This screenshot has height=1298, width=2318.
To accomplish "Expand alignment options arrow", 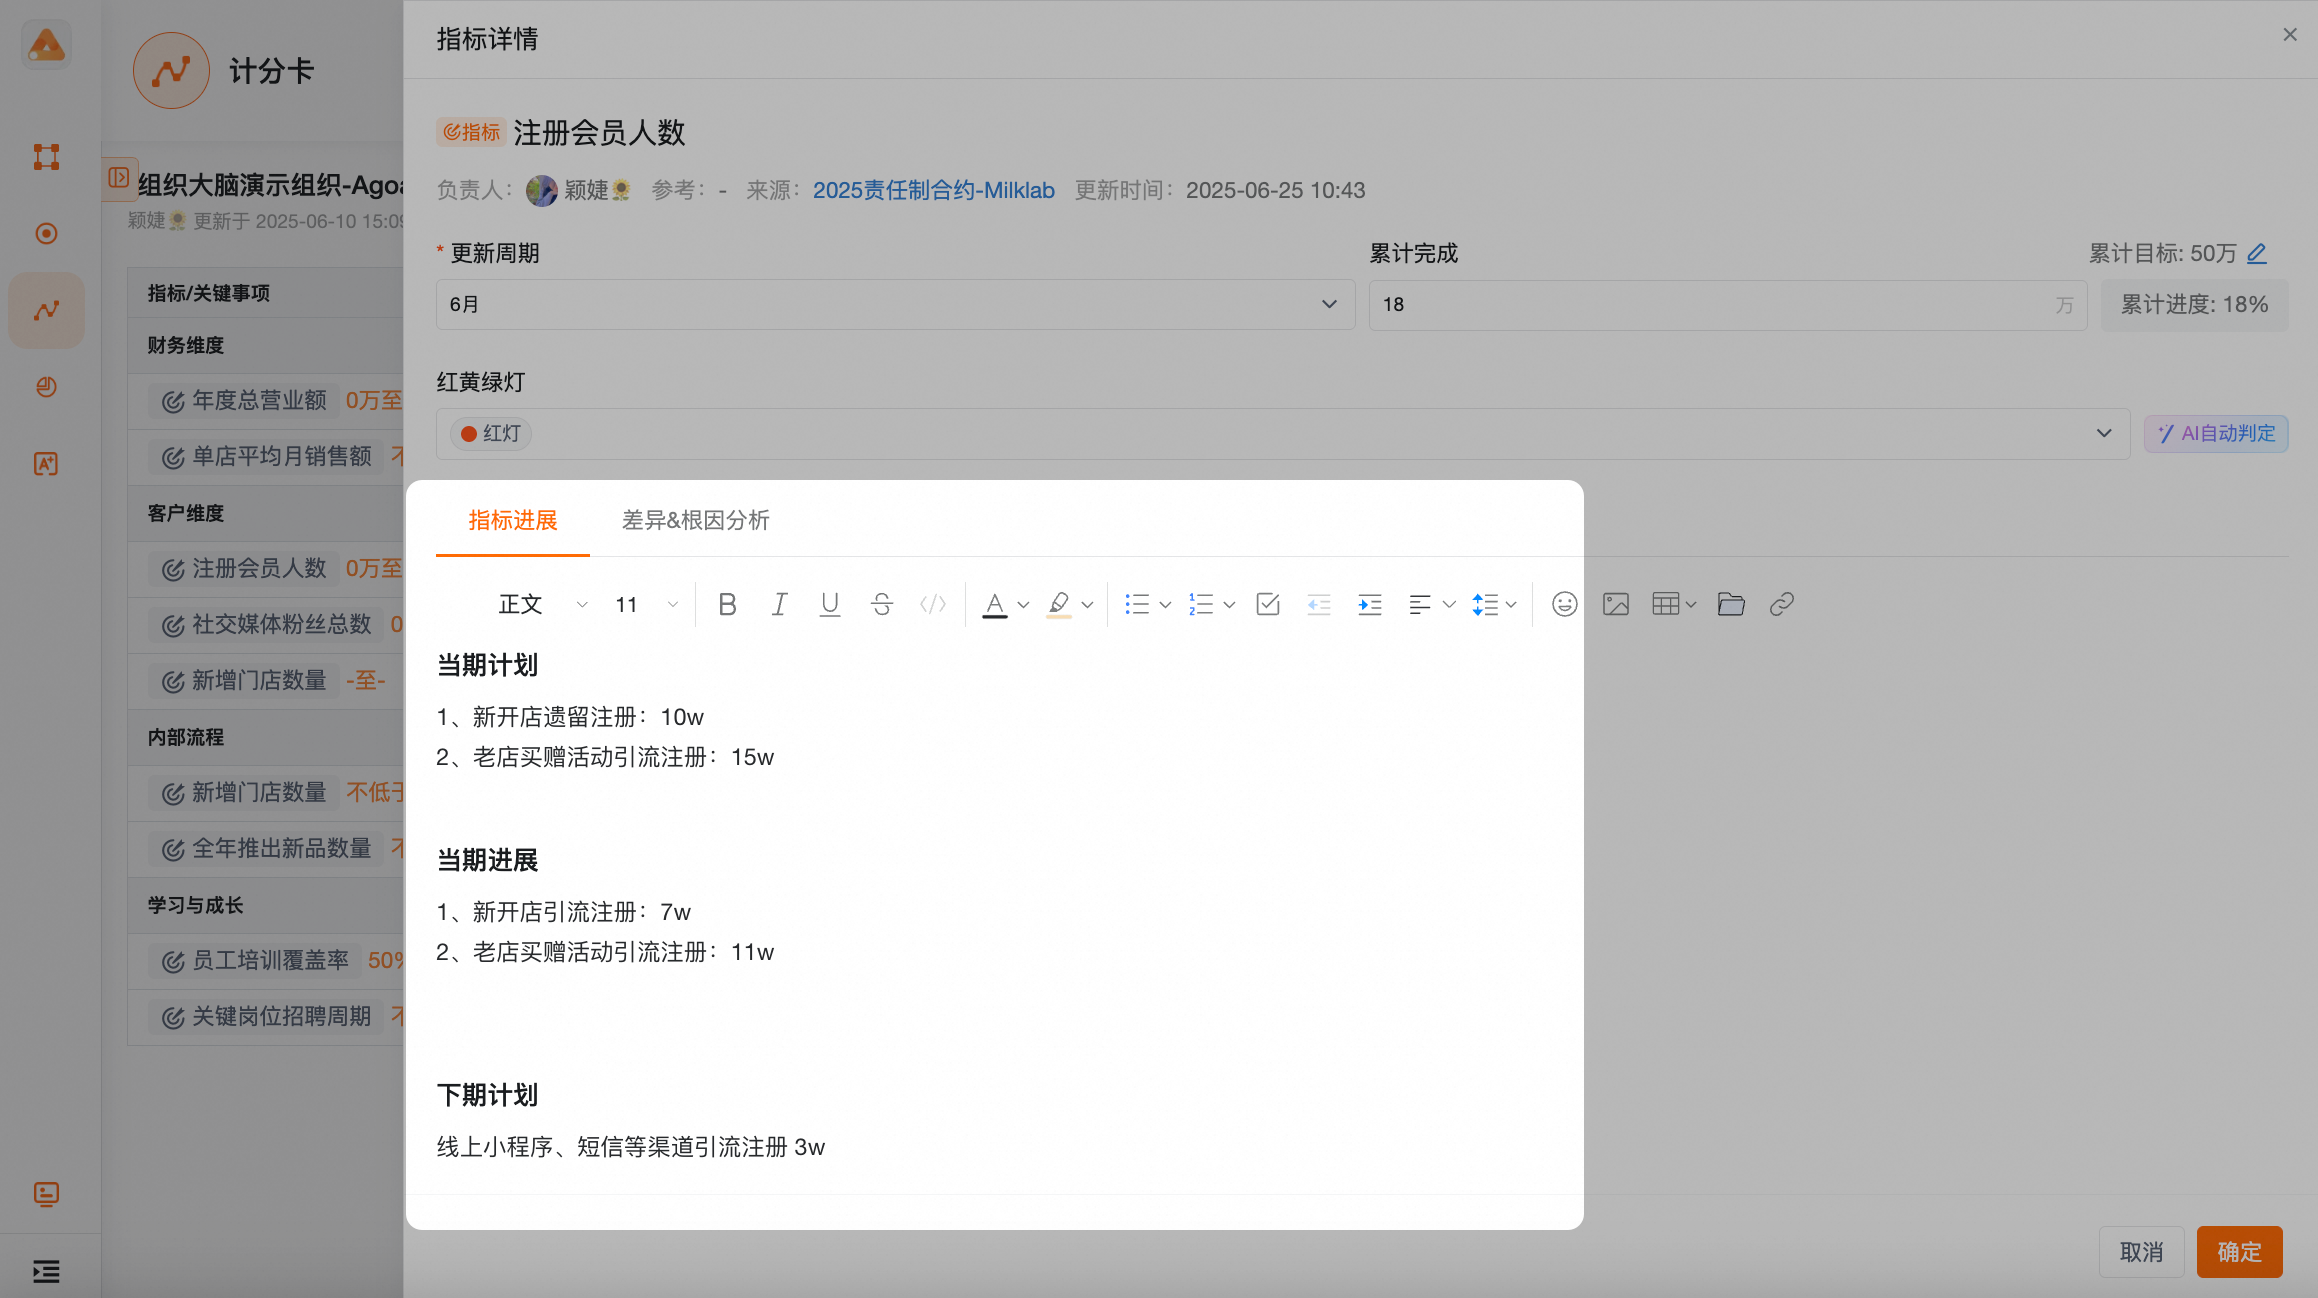I will pyautogui.click(x=1449, y=605).
